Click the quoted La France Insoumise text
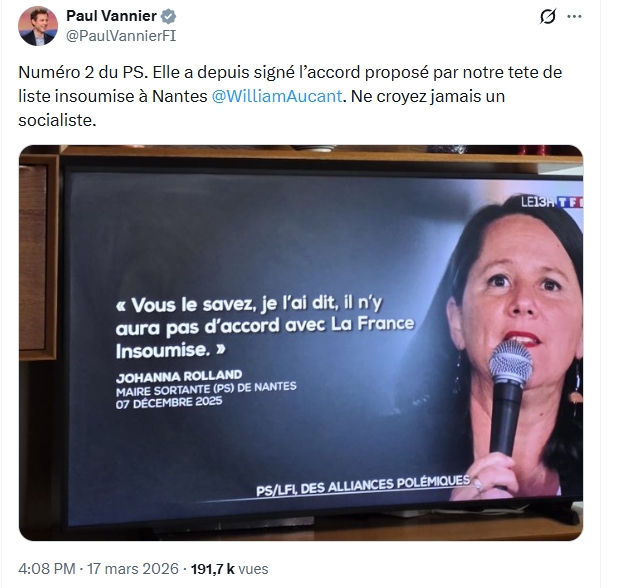Viewport: 617px width, 588px height. pos(265,327)
